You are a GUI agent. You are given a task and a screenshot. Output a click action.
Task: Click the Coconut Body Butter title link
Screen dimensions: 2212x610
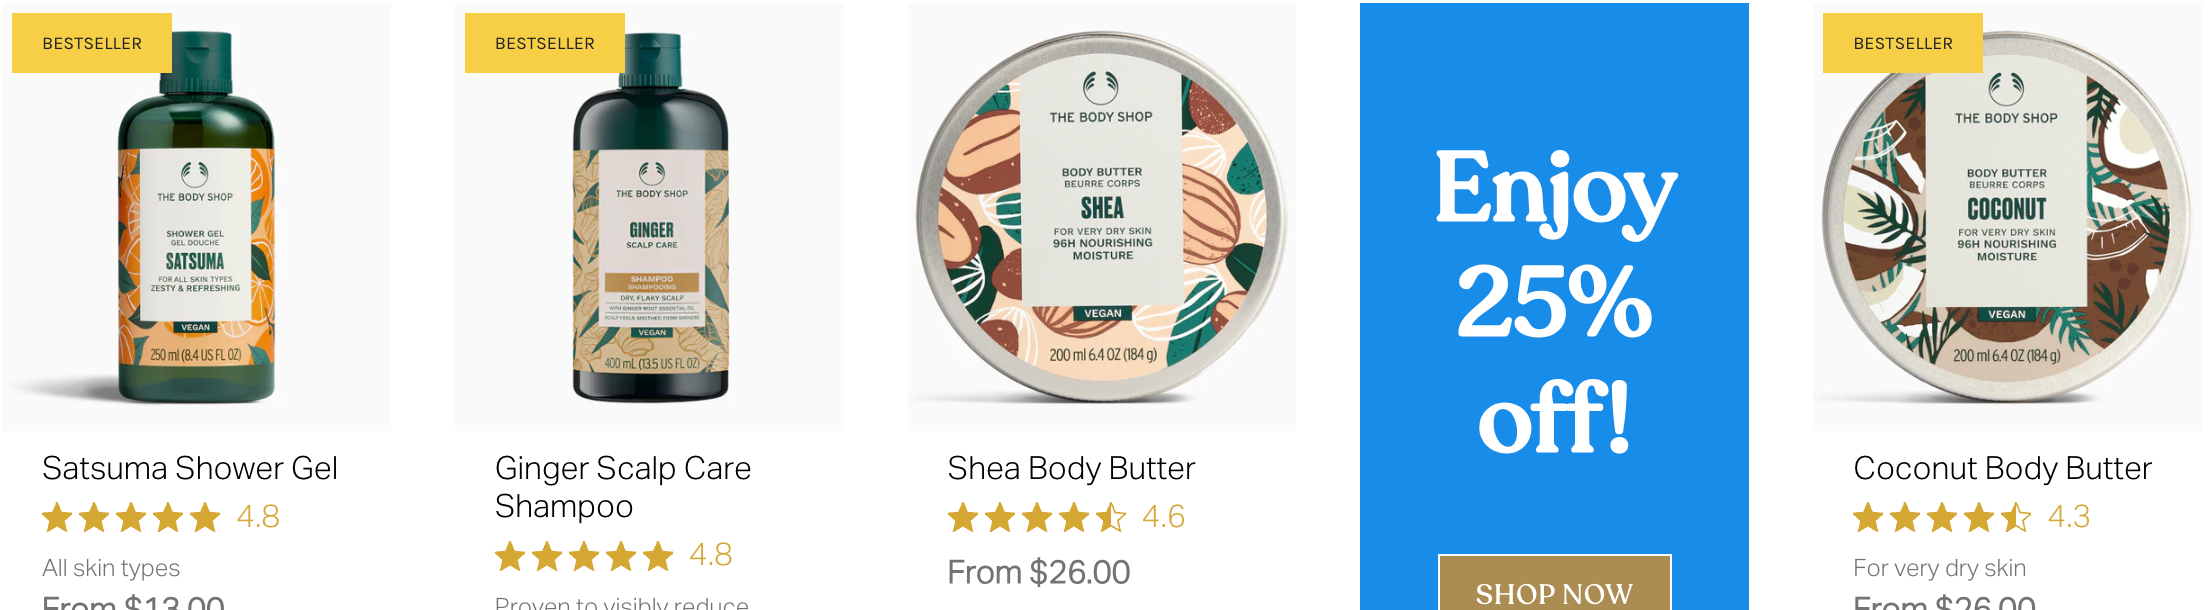coord(2002,468)
